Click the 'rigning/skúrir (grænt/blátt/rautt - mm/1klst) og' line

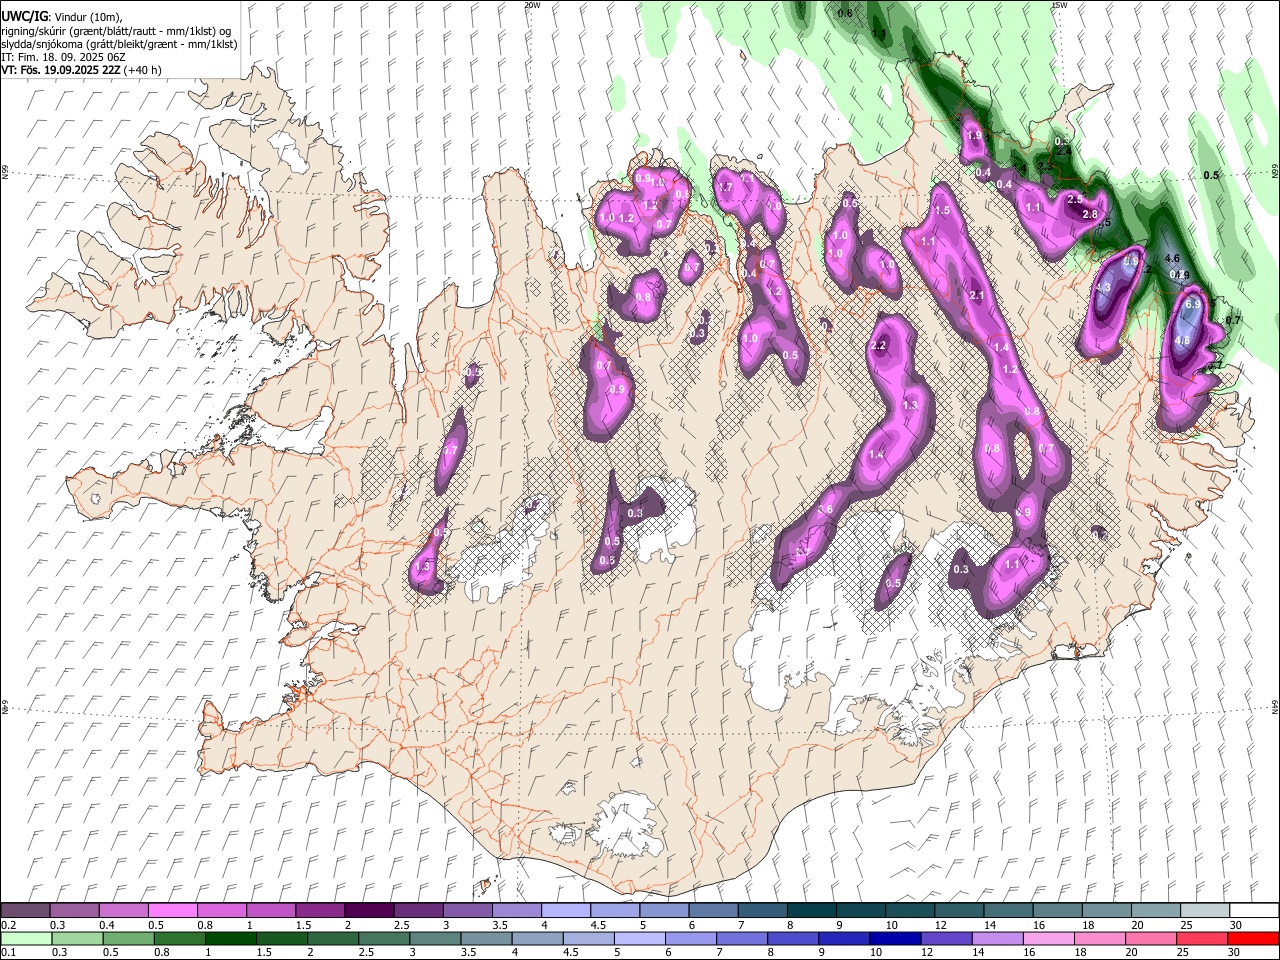pyautogui.click(x=116, y=31)
